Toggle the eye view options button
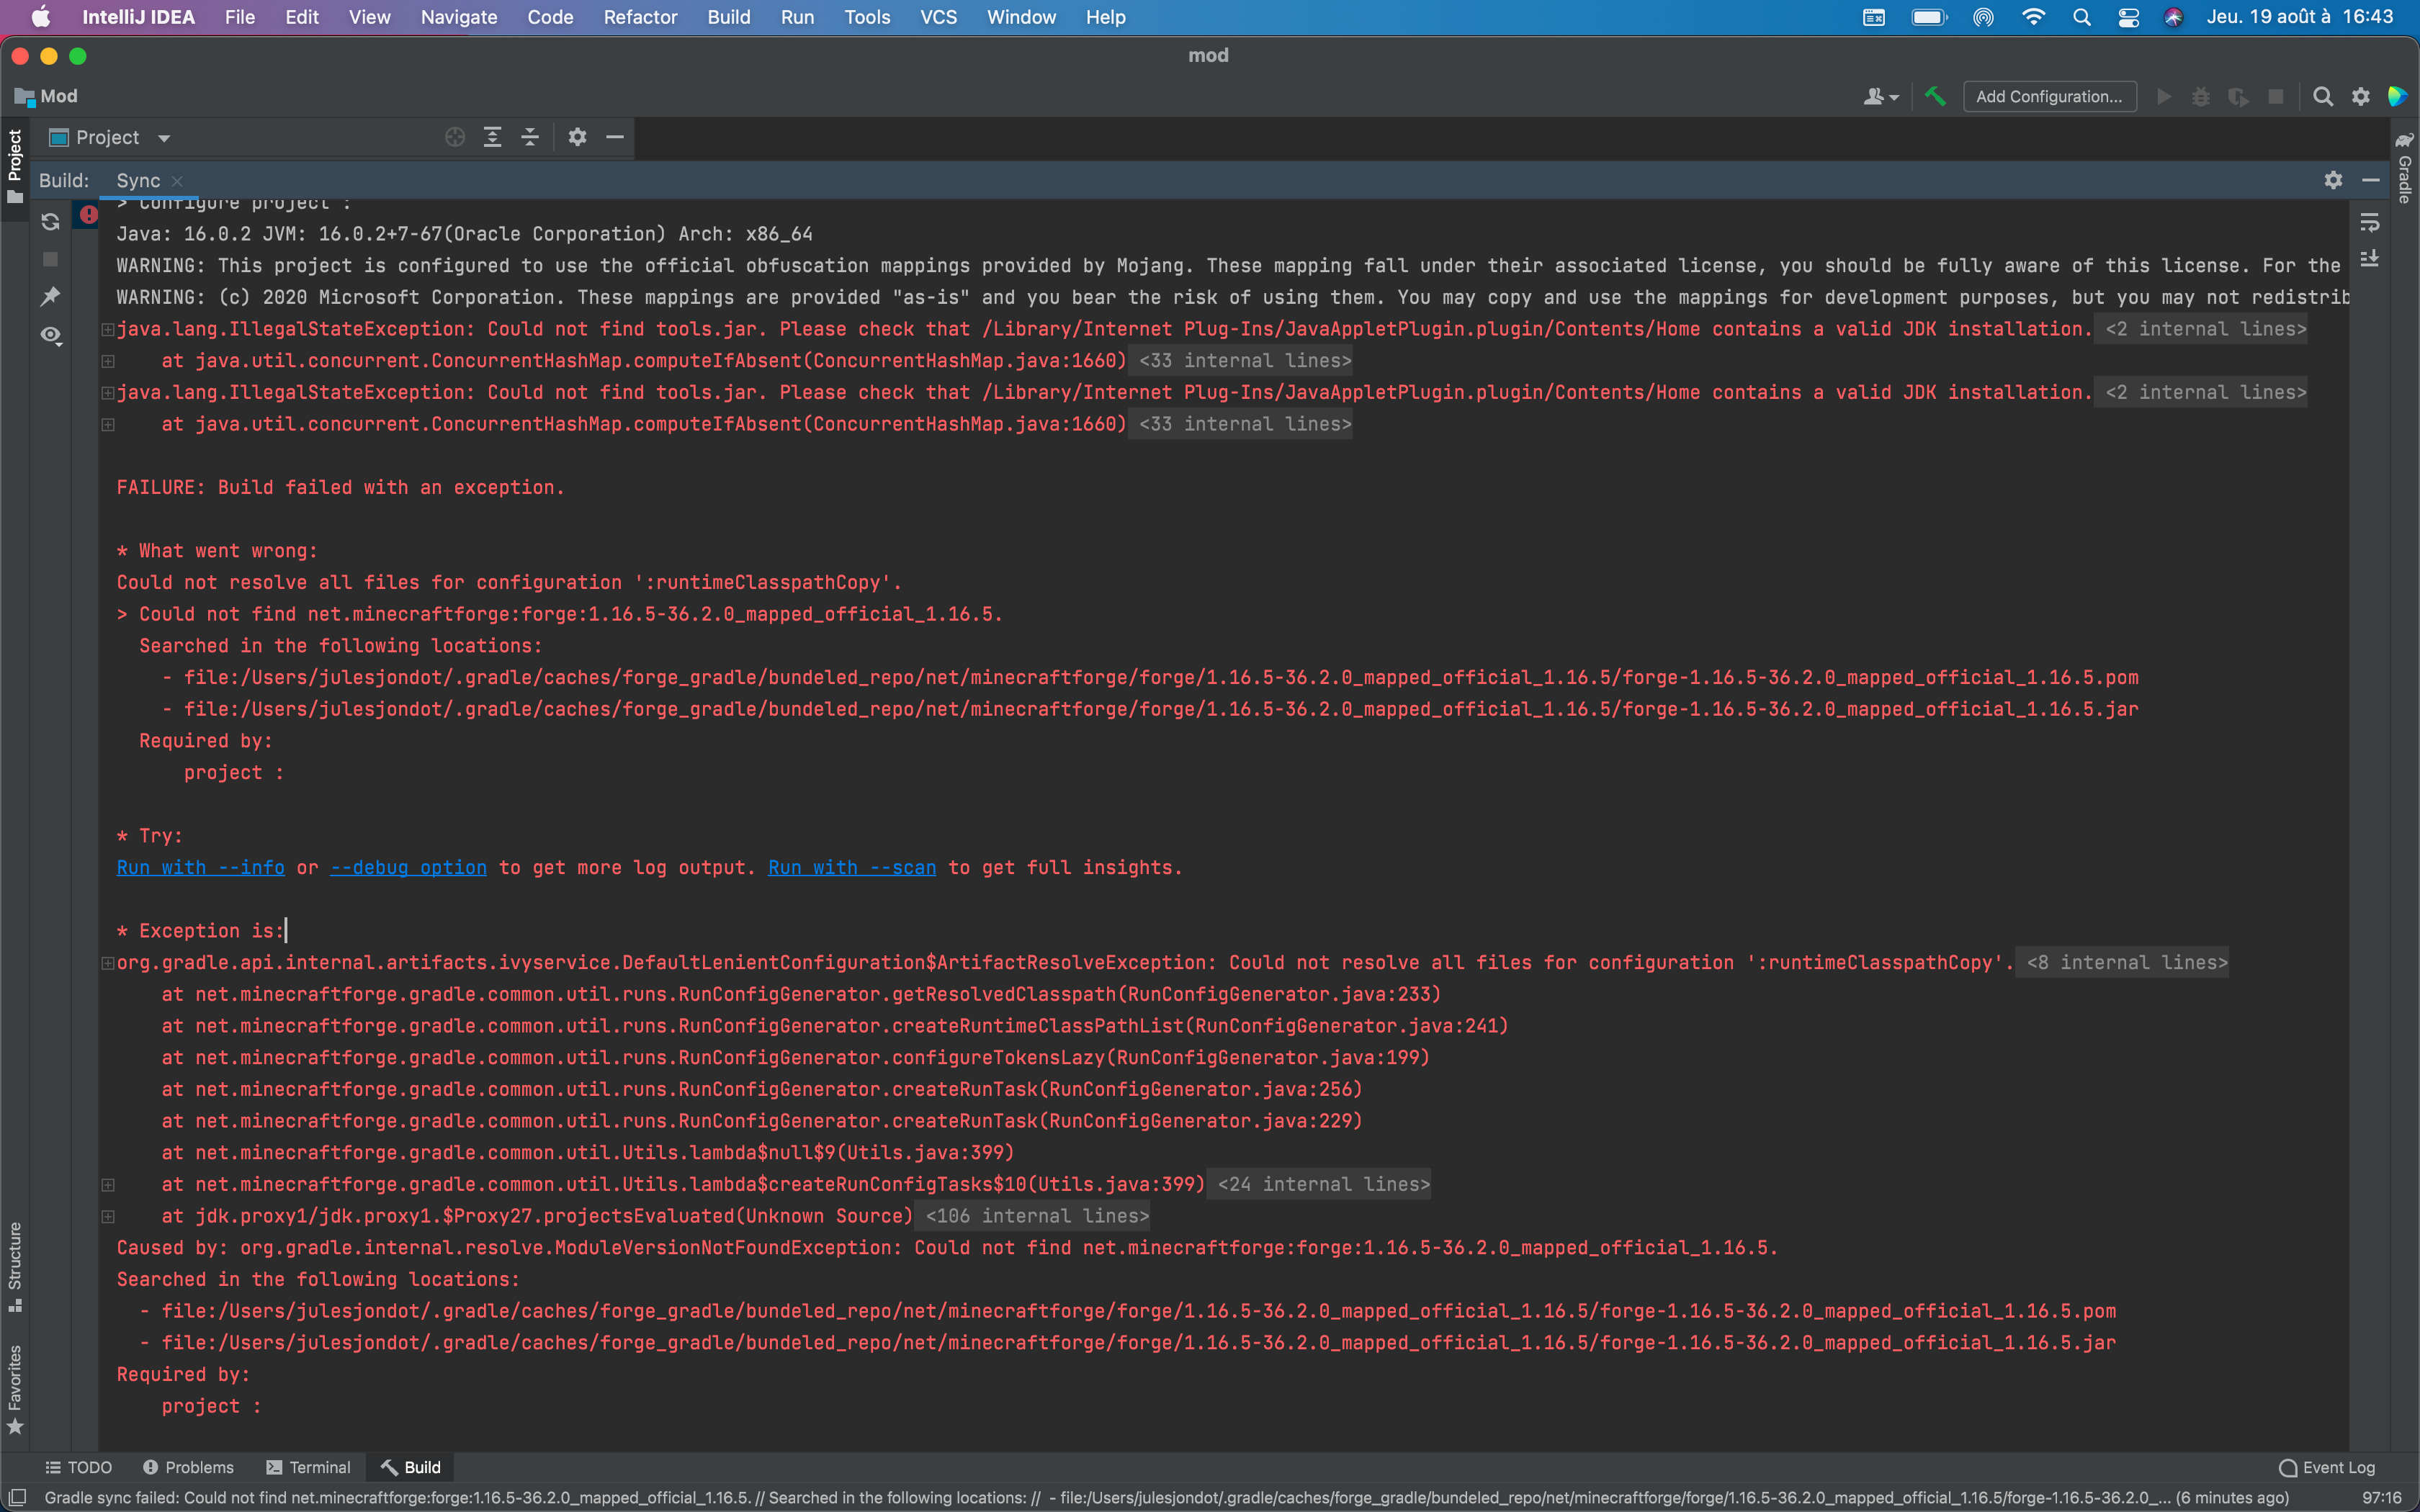Image resolution: width=2420 pixels, height=1512 pixels. coord(50,335)
